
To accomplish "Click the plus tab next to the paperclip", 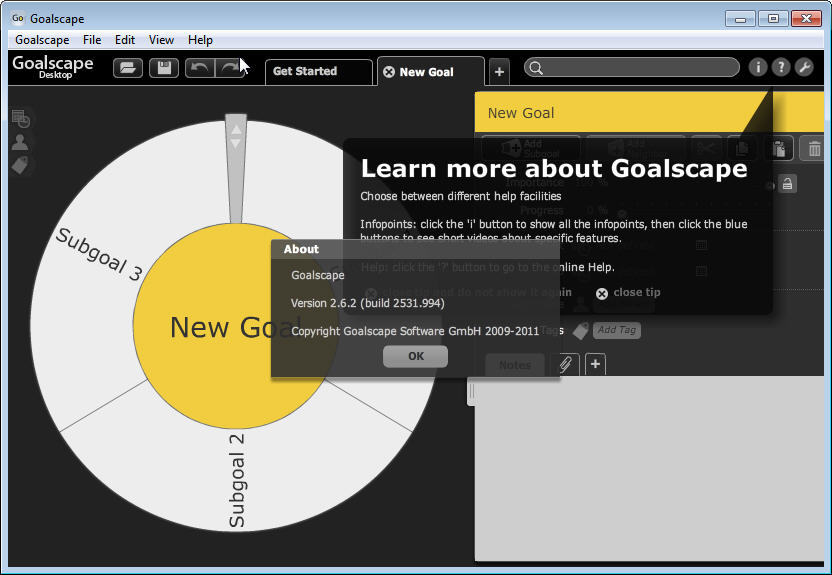I will [595, 364].
